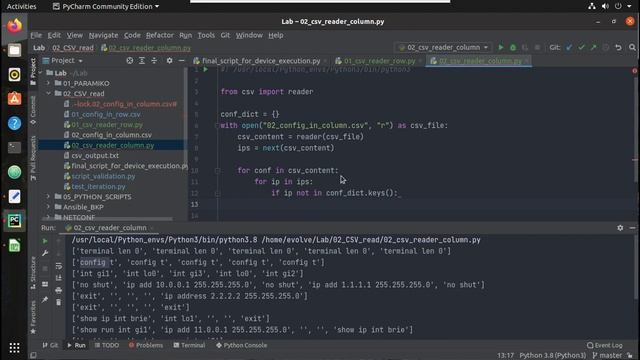Launch Files manager from the dock

[14, 50]
